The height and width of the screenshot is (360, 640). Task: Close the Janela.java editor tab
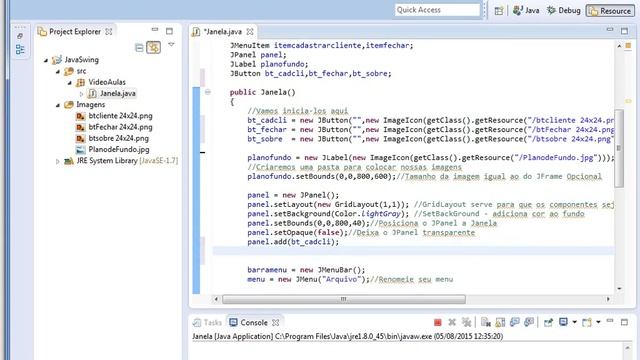click(x=250, y=31)
